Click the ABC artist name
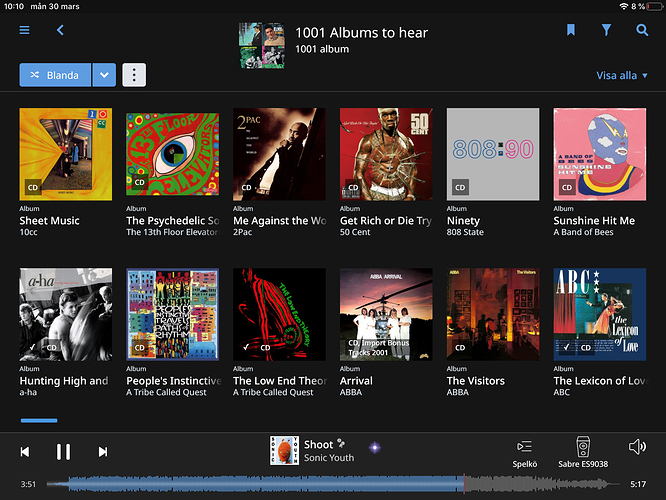 (562, 393)
